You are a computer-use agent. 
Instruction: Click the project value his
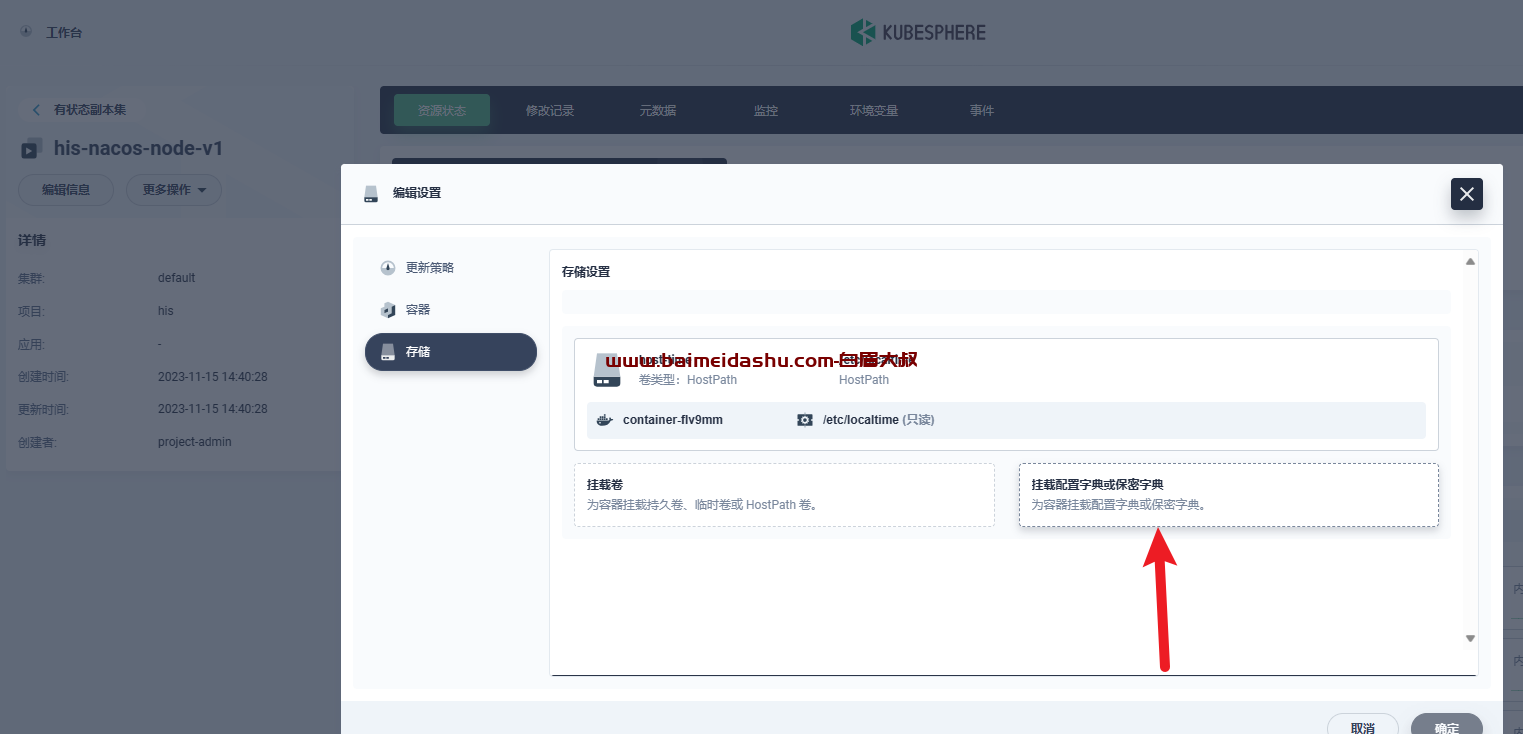(x=166, y=311)
